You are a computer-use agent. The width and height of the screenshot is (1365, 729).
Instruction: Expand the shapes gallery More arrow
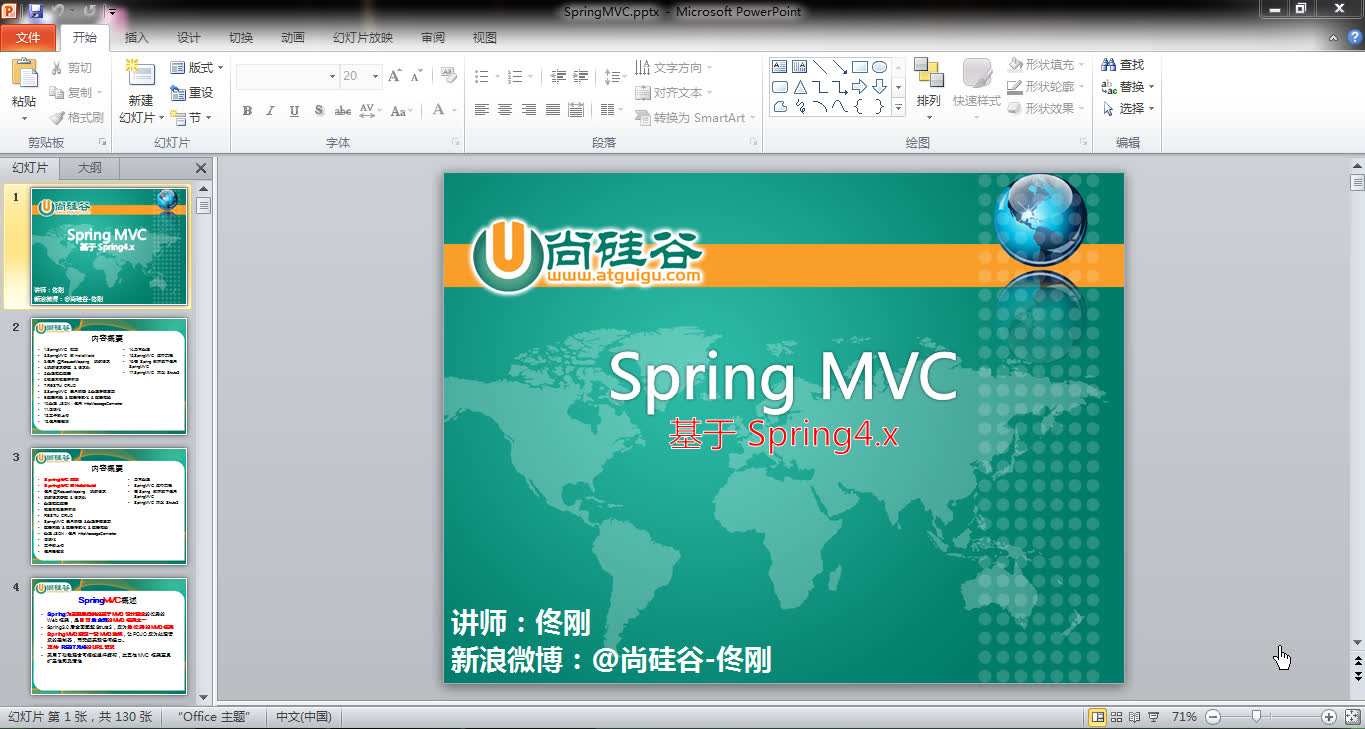pos(898,107)
